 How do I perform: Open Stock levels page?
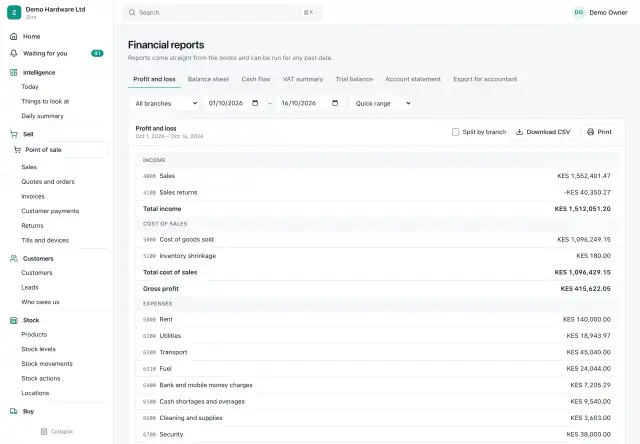coord(38,349)
